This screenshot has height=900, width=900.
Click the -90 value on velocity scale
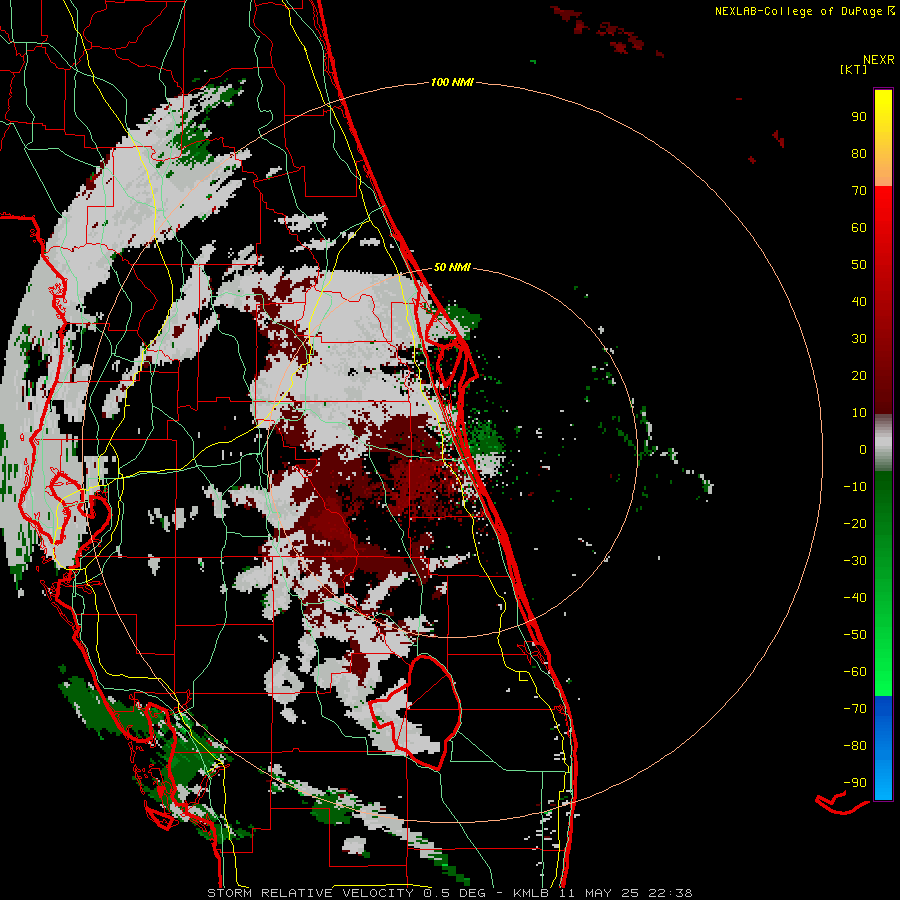[855, 783]
